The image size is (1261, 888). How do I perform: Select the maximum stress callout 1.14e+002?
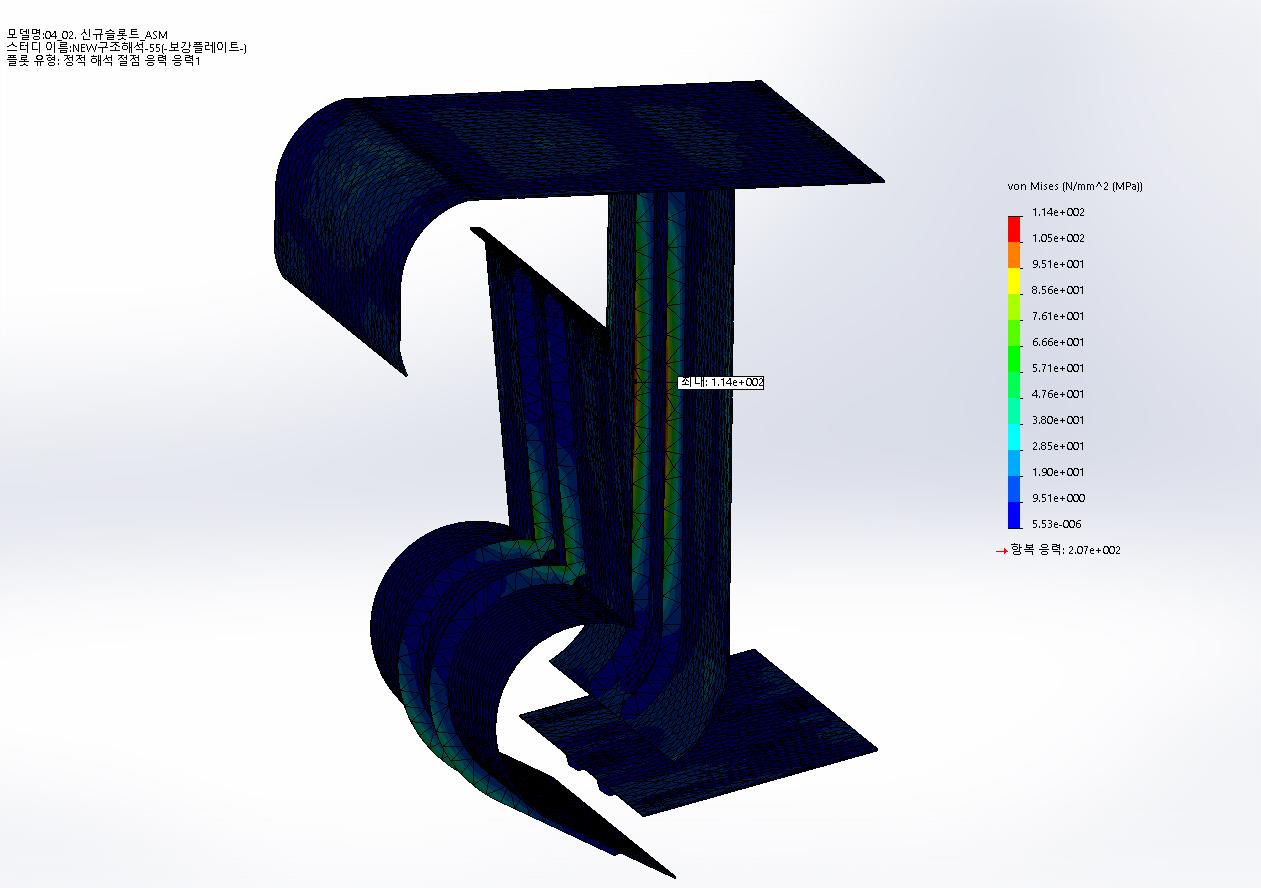coord(721,382)
